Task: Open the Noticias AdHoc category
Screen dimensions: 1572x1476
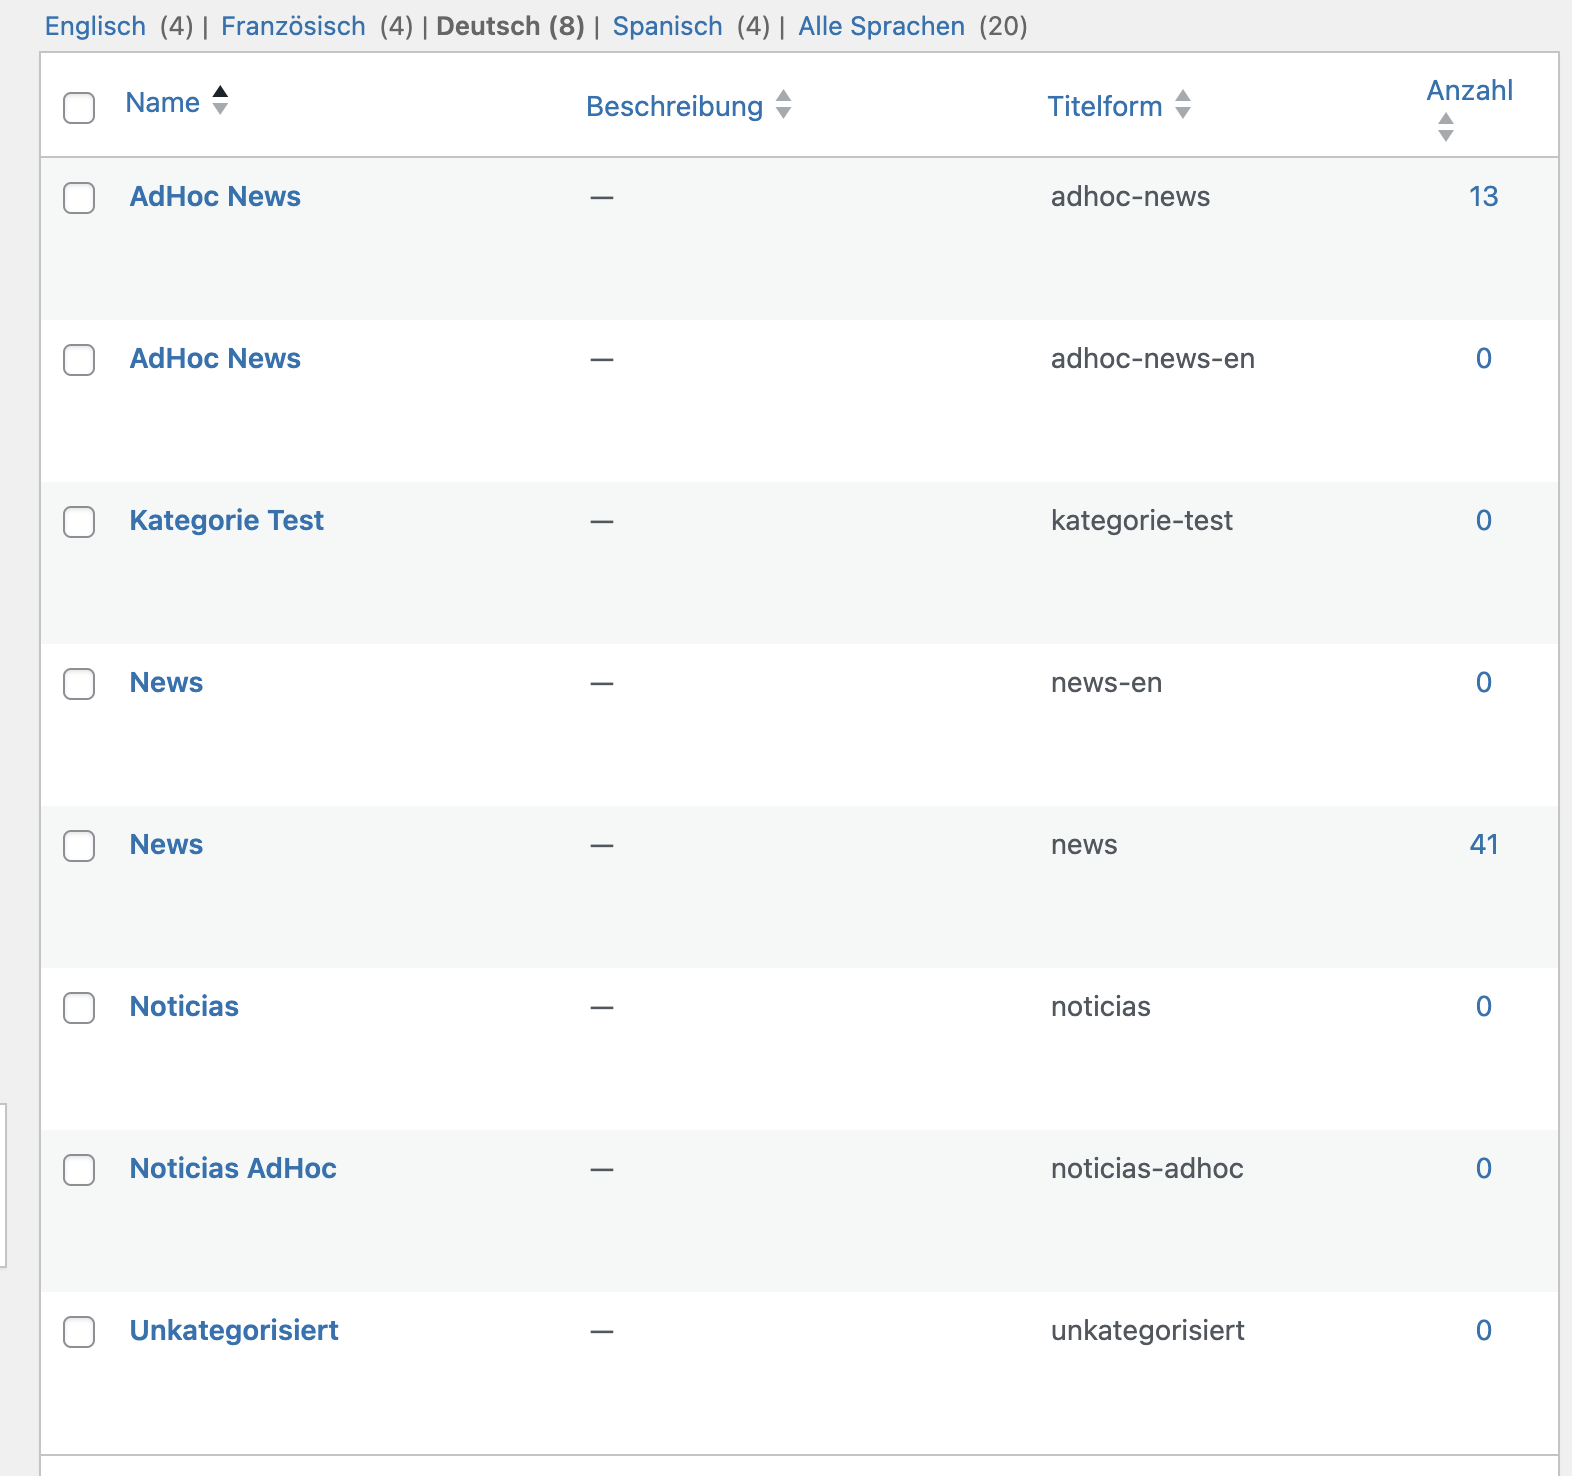Action: coord(233,1169)
